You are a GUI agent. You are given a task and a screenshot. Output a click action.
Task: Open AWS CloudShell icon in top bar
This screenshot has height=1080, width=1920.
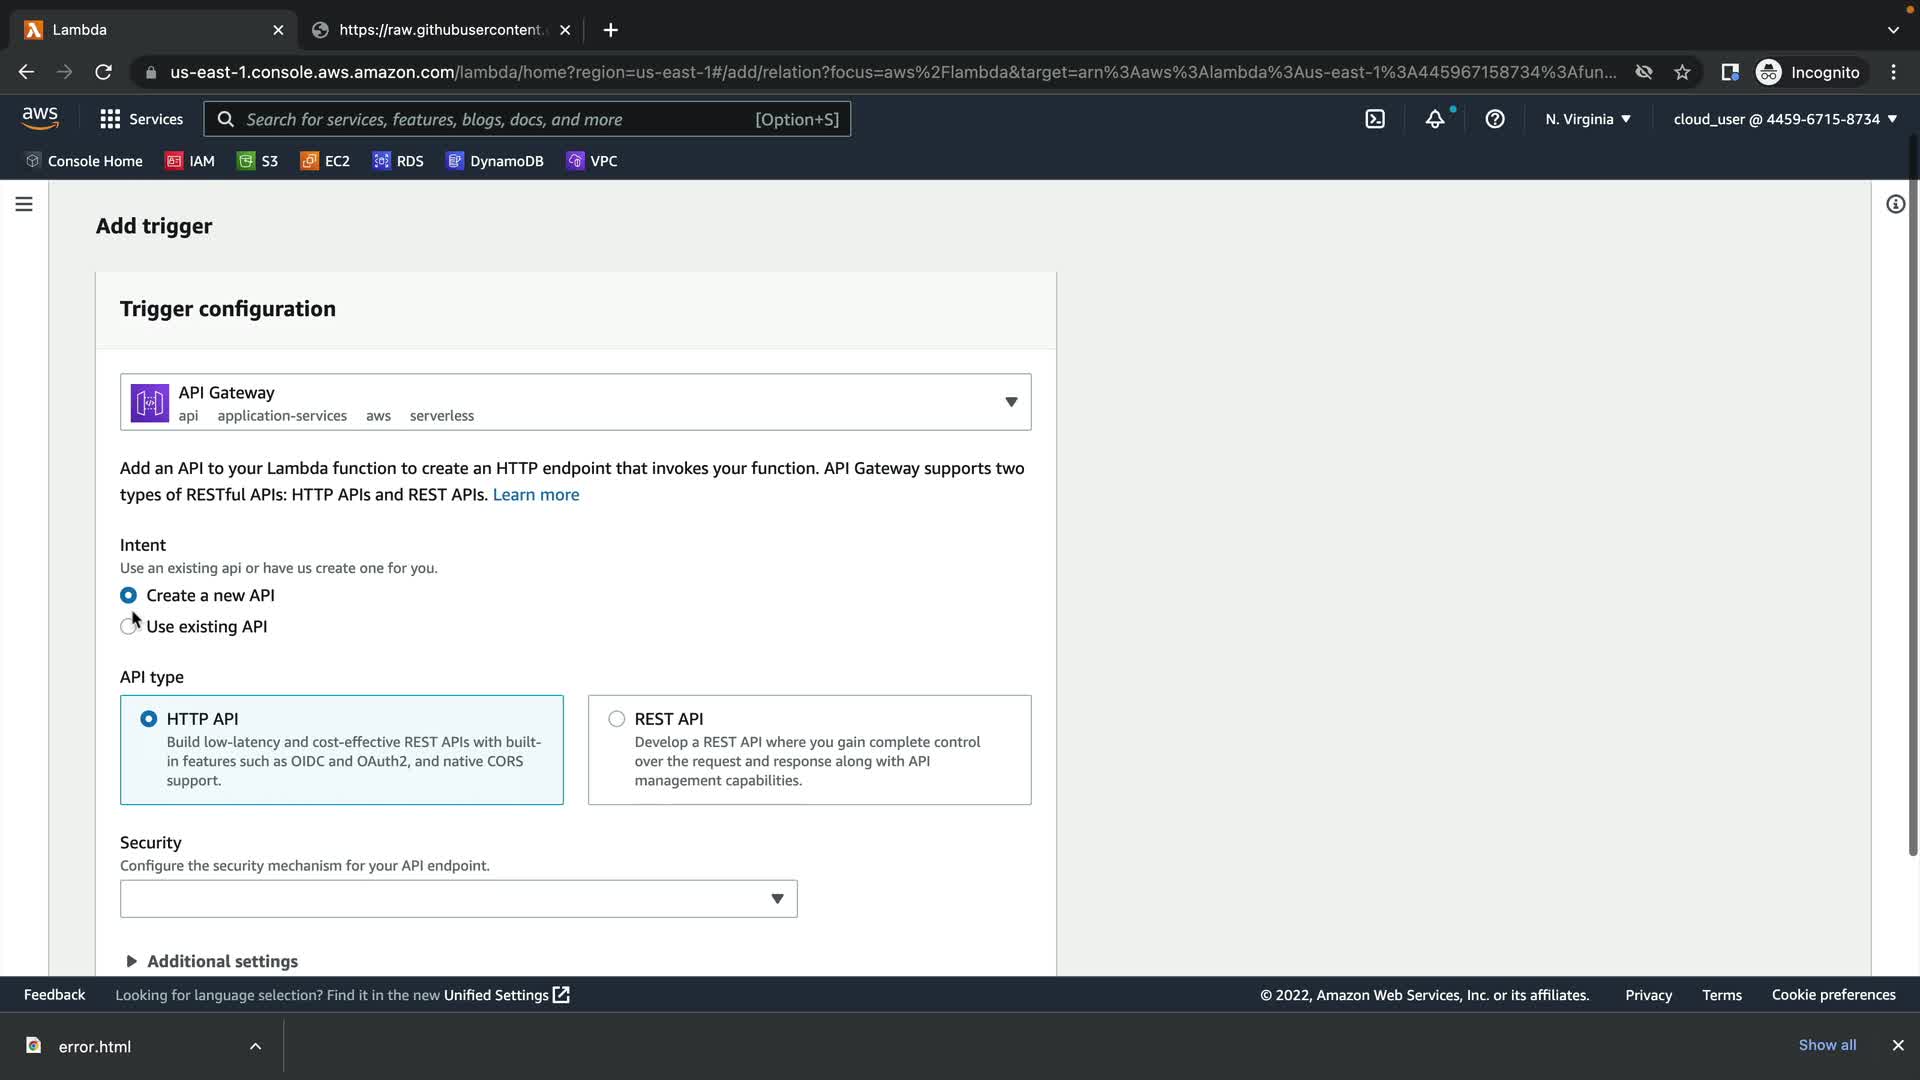pyautogui.click(x=1375, y=119)
